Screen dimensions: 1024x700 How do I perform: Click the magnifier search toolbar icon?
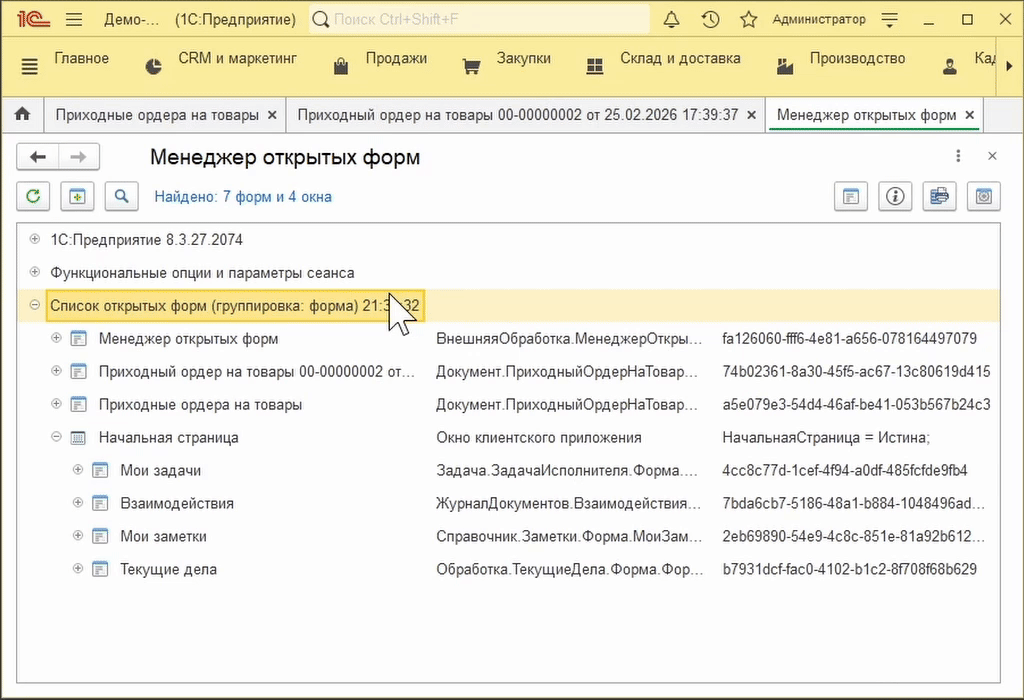(x=121, y=196)
